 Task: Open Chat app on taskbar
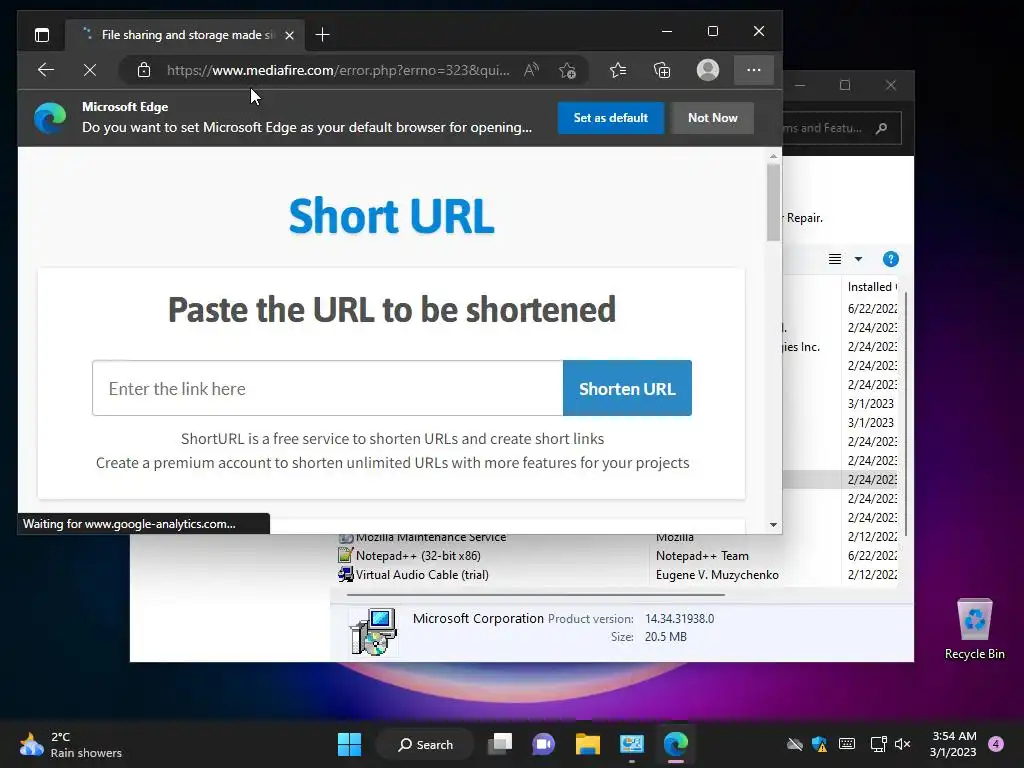tap(543, 744)
